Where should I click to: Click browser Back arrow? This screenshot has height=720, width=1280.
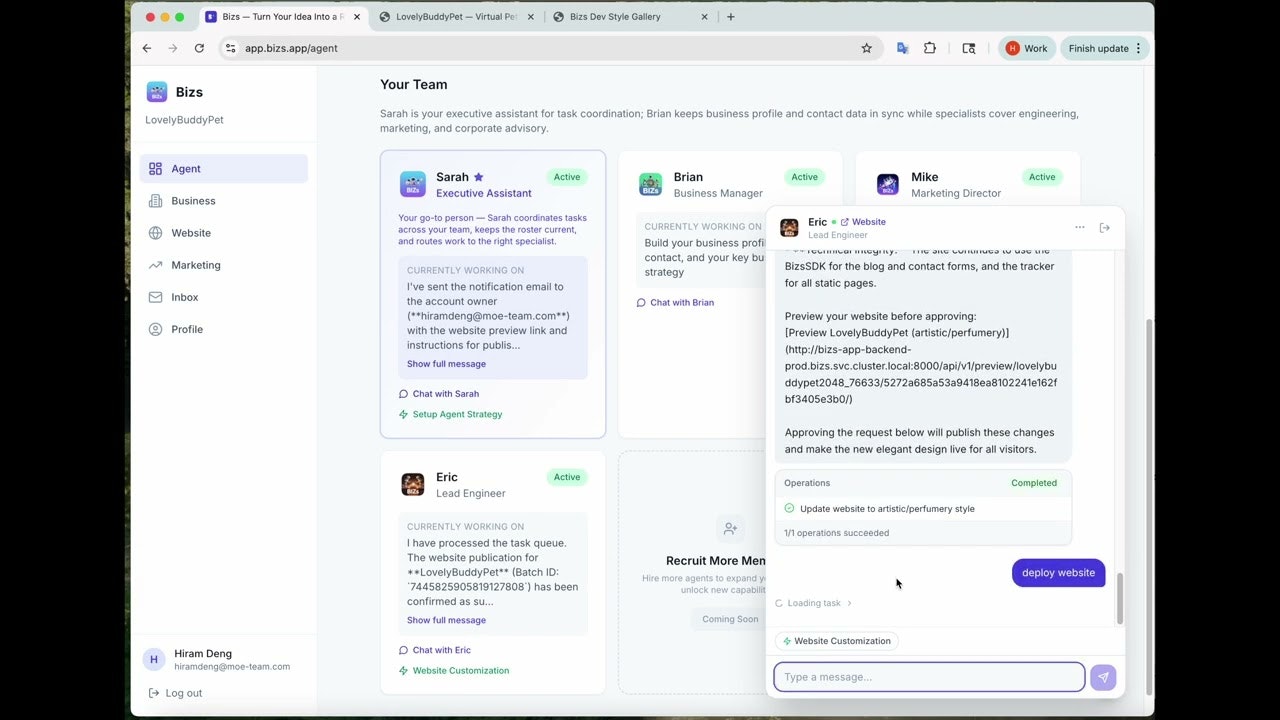[x=147, y=48]
